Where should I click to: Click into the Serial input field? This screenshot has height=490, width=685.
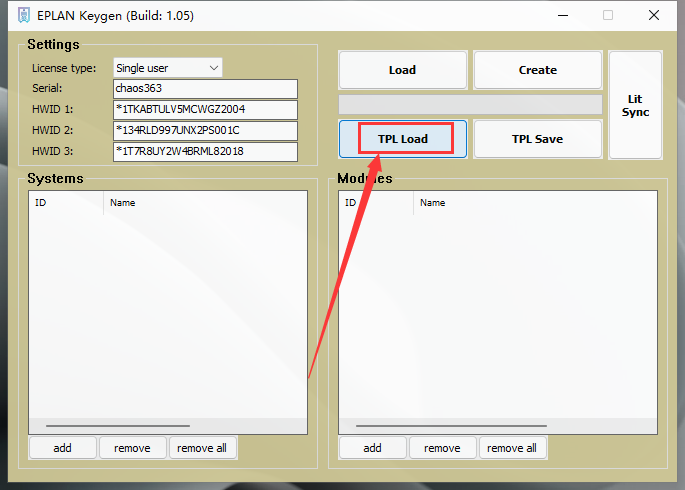pyautogui.click(x=205, y=89)
